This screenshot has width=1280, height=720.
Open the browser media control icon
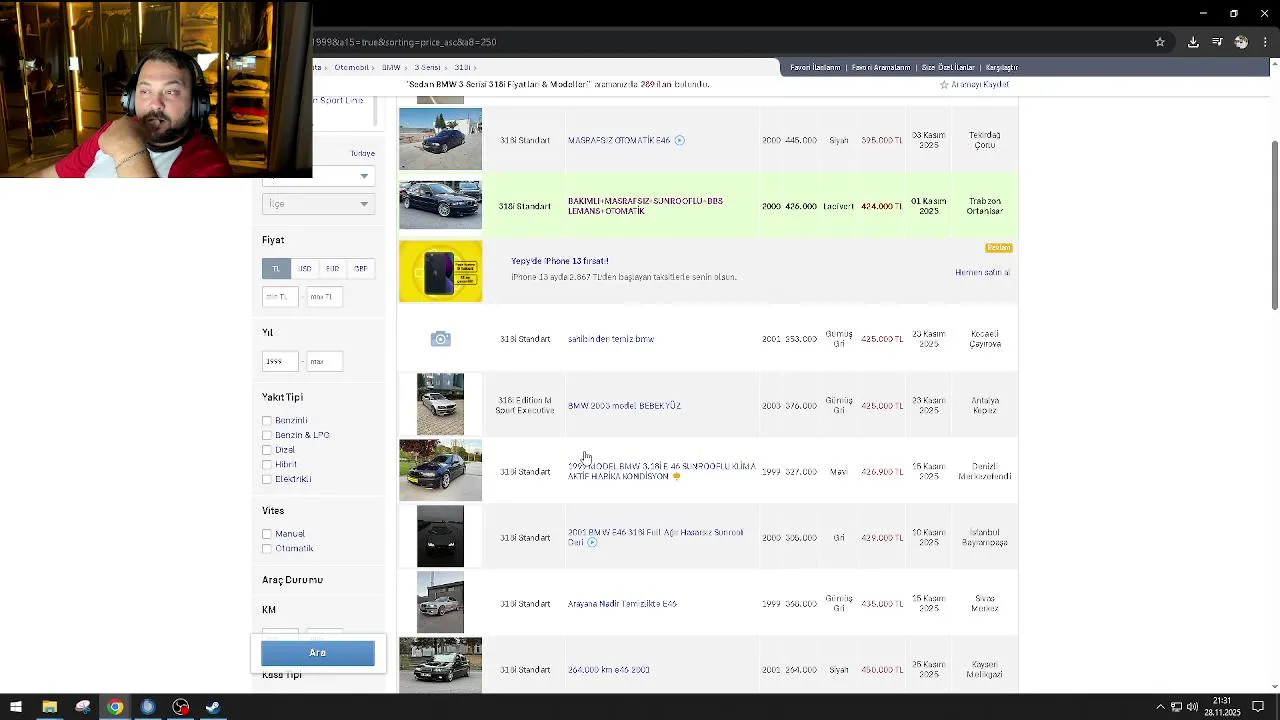(x=1217, y=42)
